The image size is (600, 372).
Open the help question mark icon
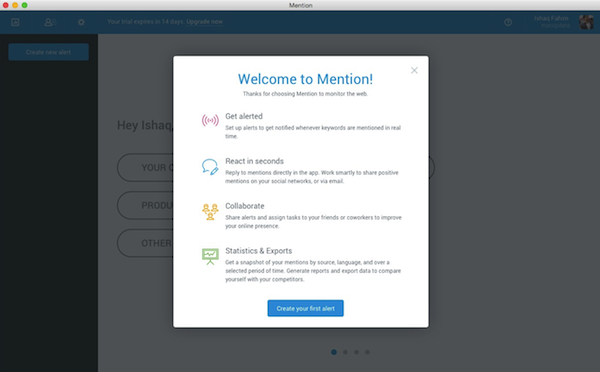coord(508,22)
